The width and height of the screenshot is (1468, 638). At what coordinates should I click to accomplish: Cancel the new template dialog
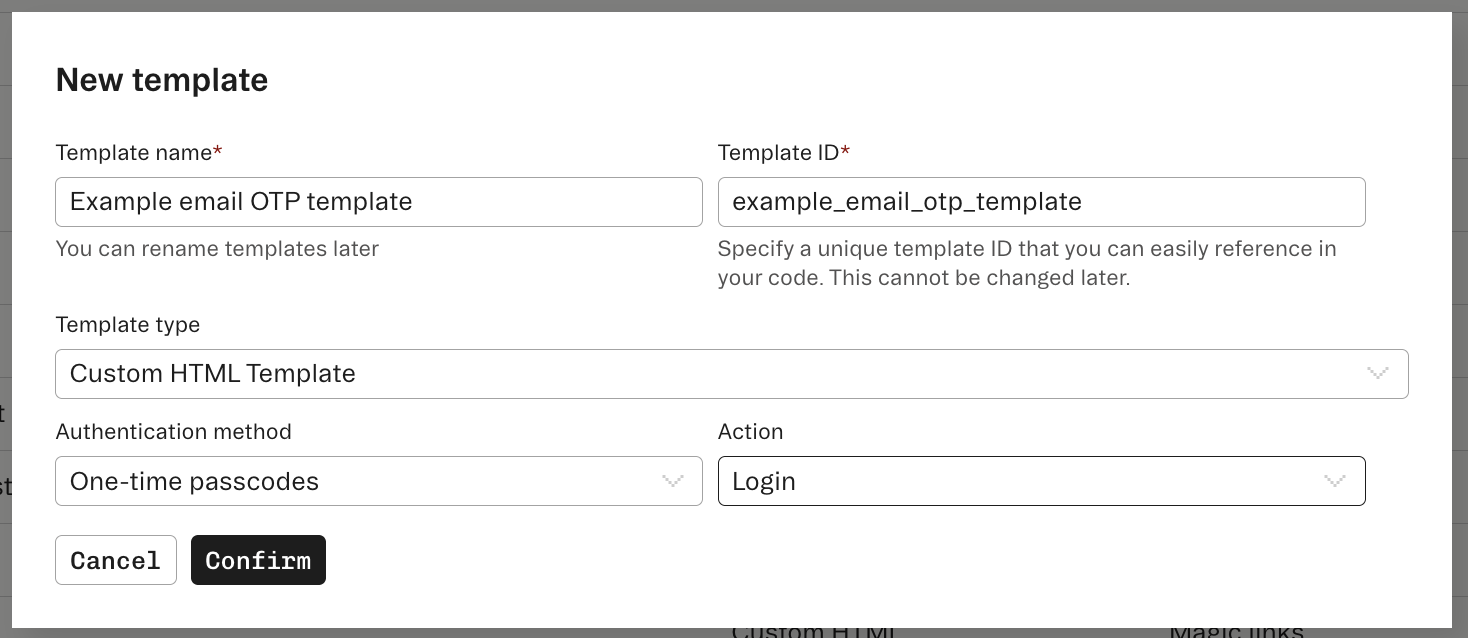[115, 560]
